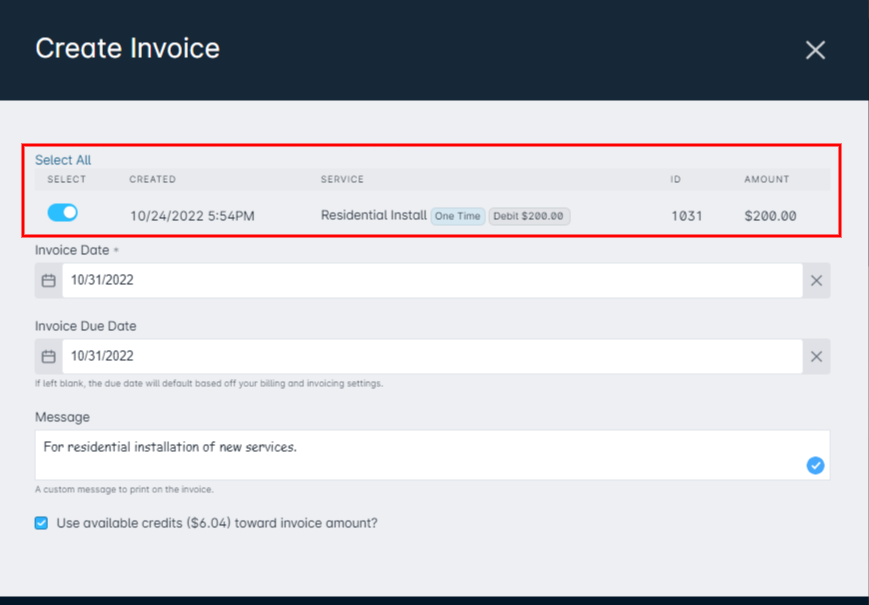The height and width of the screenshot is (605, 869).
Task: Click the Invoice Date field showing 10/31/2022
Action: tap(432, 280)
